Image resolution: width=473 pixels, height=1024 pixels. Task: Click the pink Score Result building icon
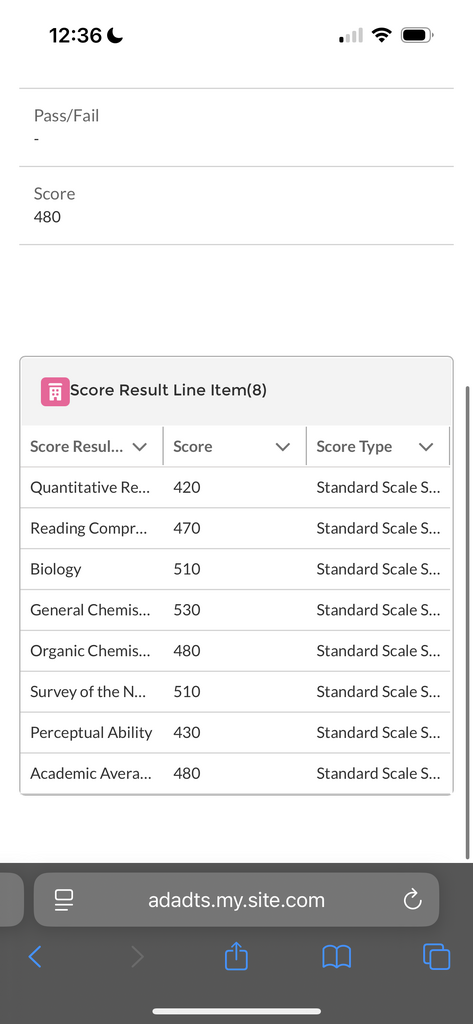(55, 392)
